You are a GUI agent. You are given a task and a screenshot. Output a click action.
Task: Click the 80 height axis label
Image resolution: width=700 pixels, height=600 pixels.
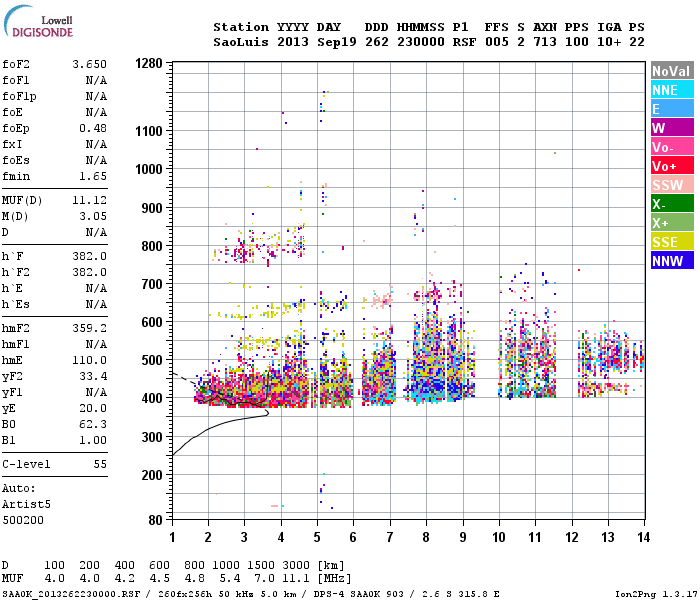[156, 520]
